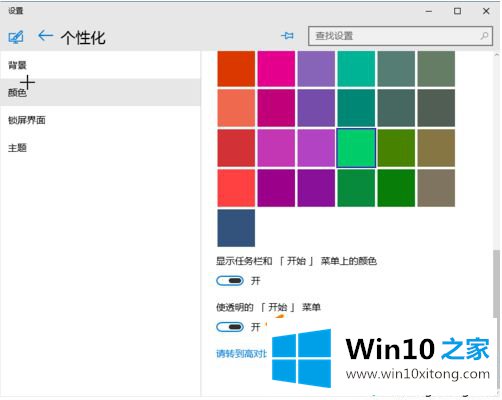Pick the navy blue swatch in the last row
The height and width of the screenshot is (400, 502).
tap(236, 228)
